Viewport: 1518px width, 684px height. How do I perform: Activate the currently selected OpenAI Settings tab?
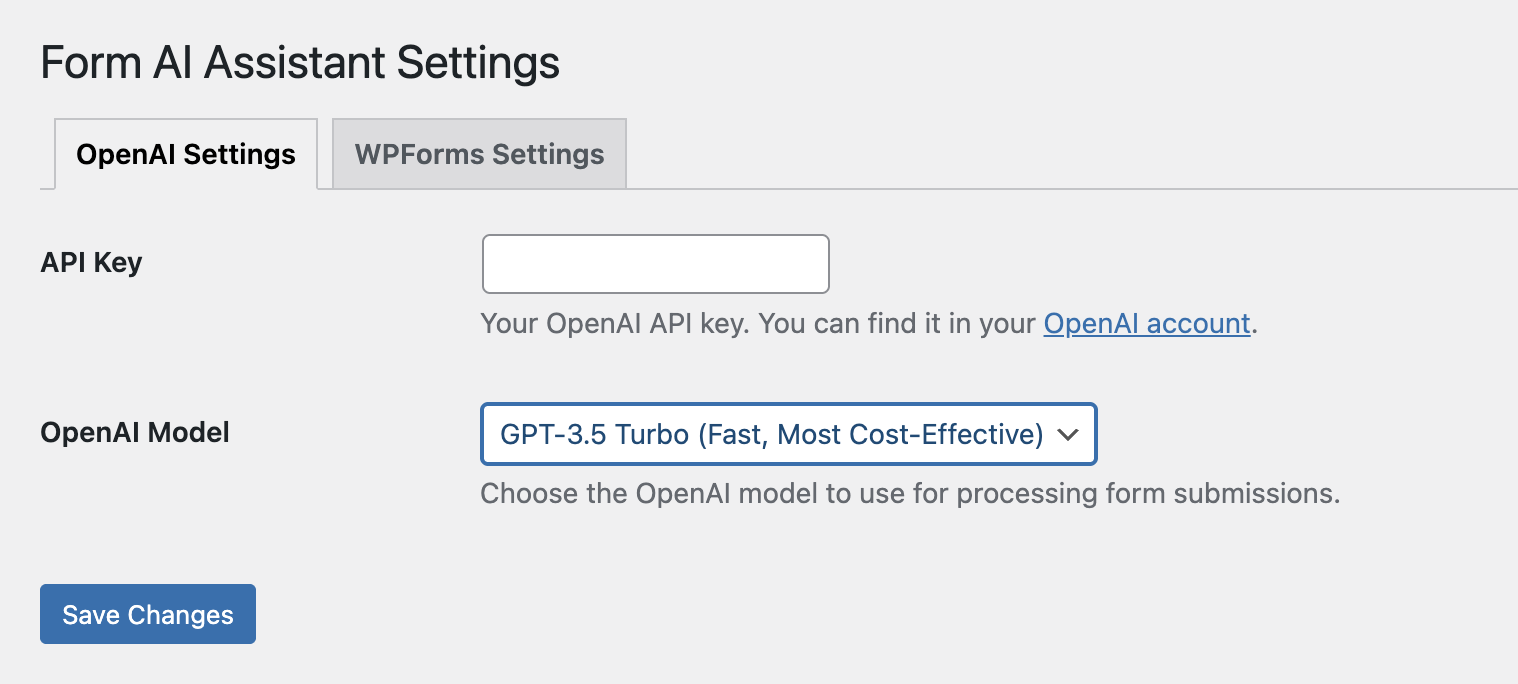186,154
